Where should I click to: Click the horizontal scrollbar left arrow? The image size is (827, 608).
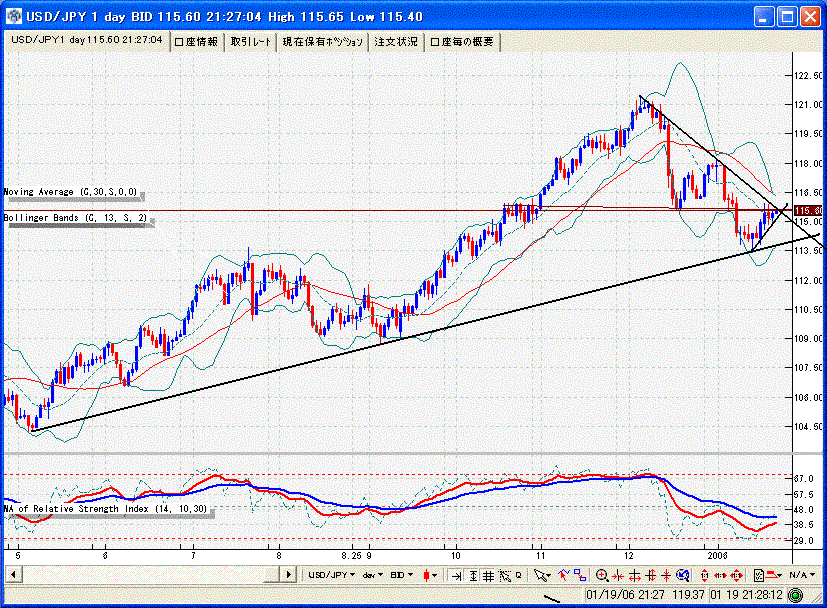(12, 575)
